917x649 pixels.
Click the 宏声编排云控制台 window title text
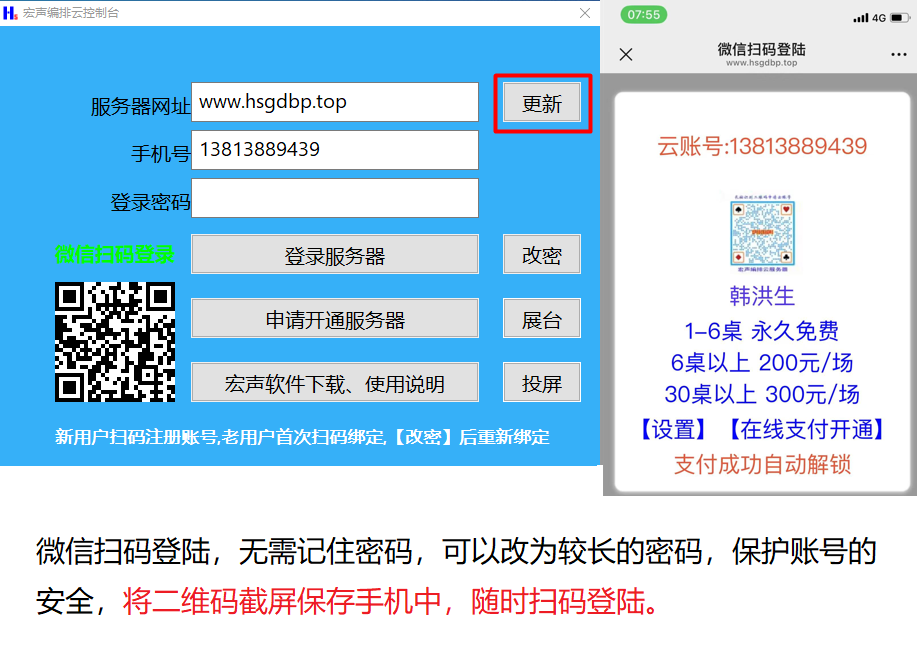[x=71, y=13]
